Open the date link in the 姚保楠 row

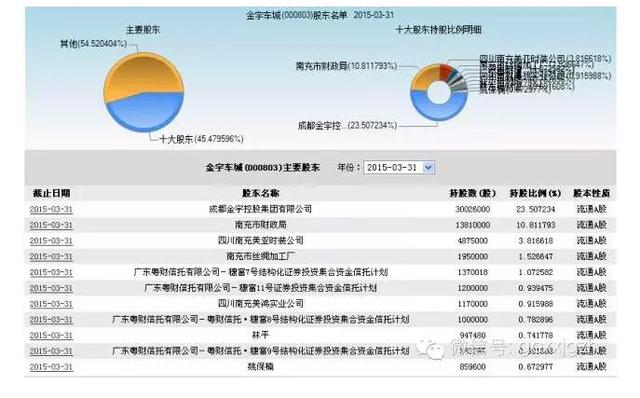[x=51, y=367]
